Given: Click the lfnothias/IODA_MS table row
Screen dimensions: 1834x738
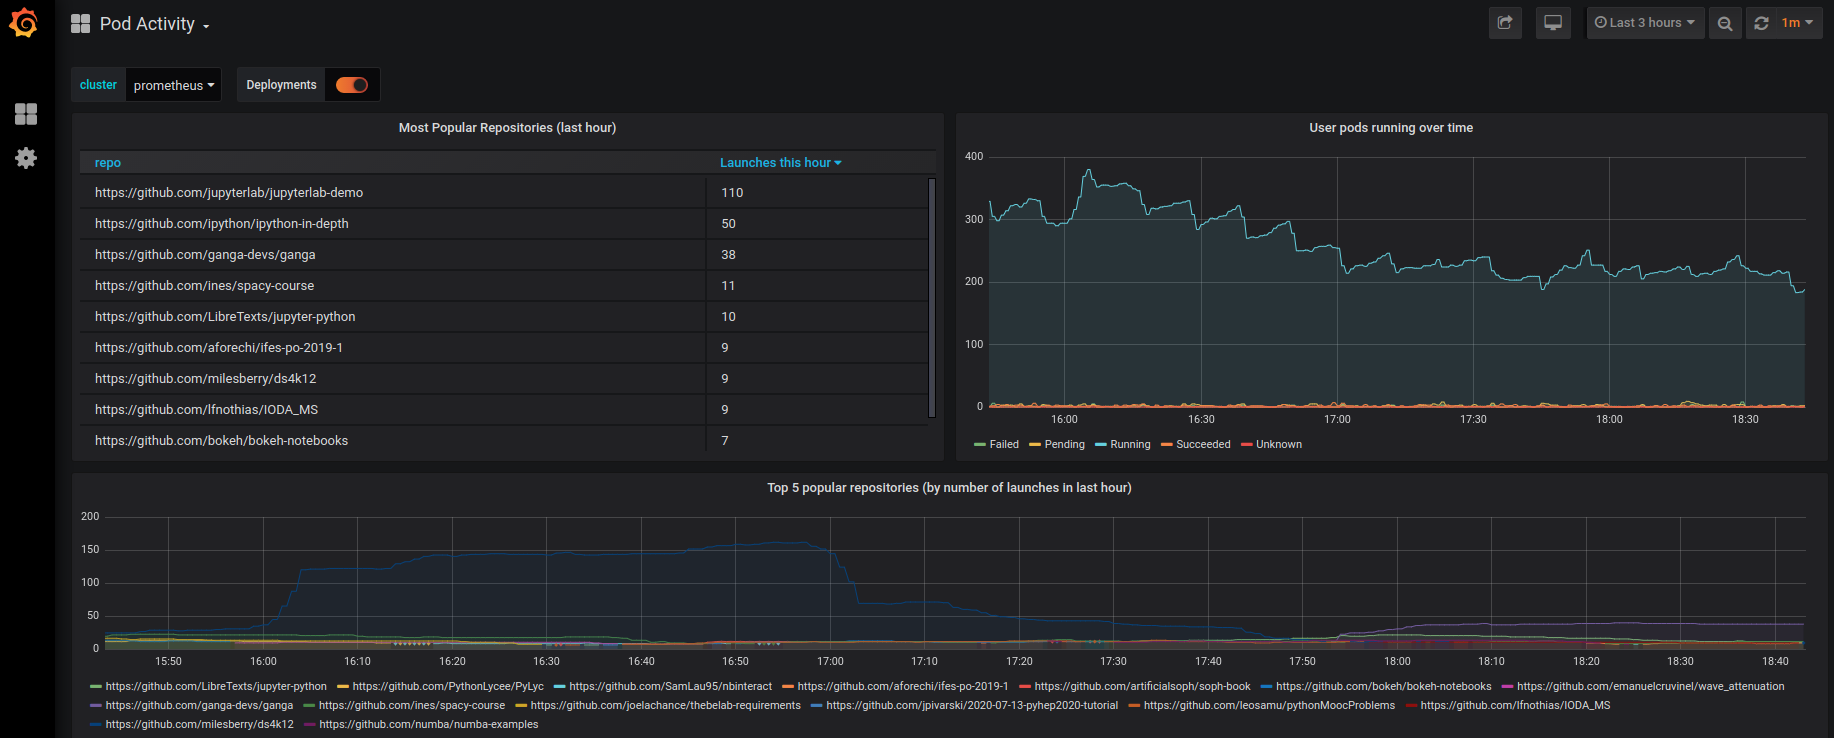Looking at the screenshot, I should 504,410.
